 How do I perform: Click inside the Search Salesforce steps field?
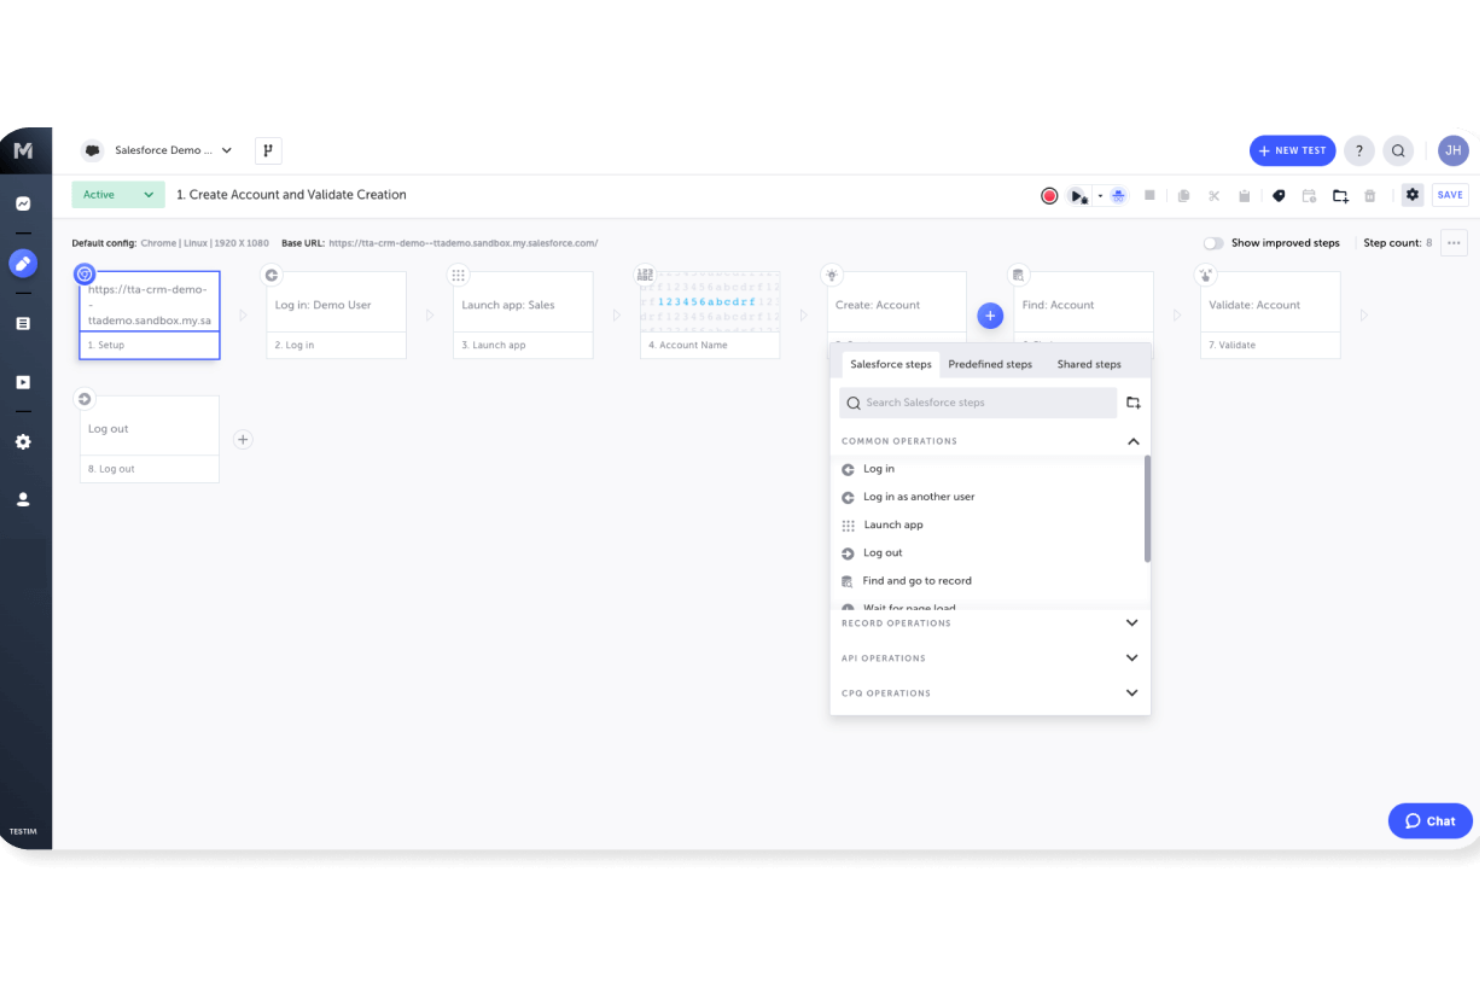click(978, 402)
